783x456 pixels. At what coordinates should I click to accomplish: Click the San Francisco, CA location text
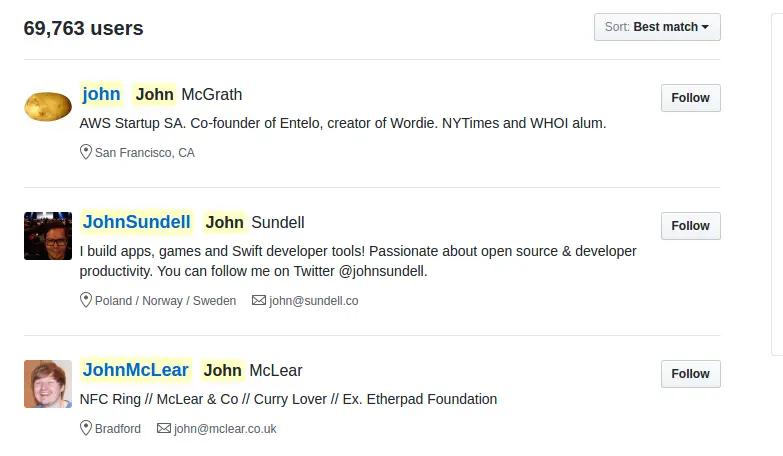coord(145,153)
